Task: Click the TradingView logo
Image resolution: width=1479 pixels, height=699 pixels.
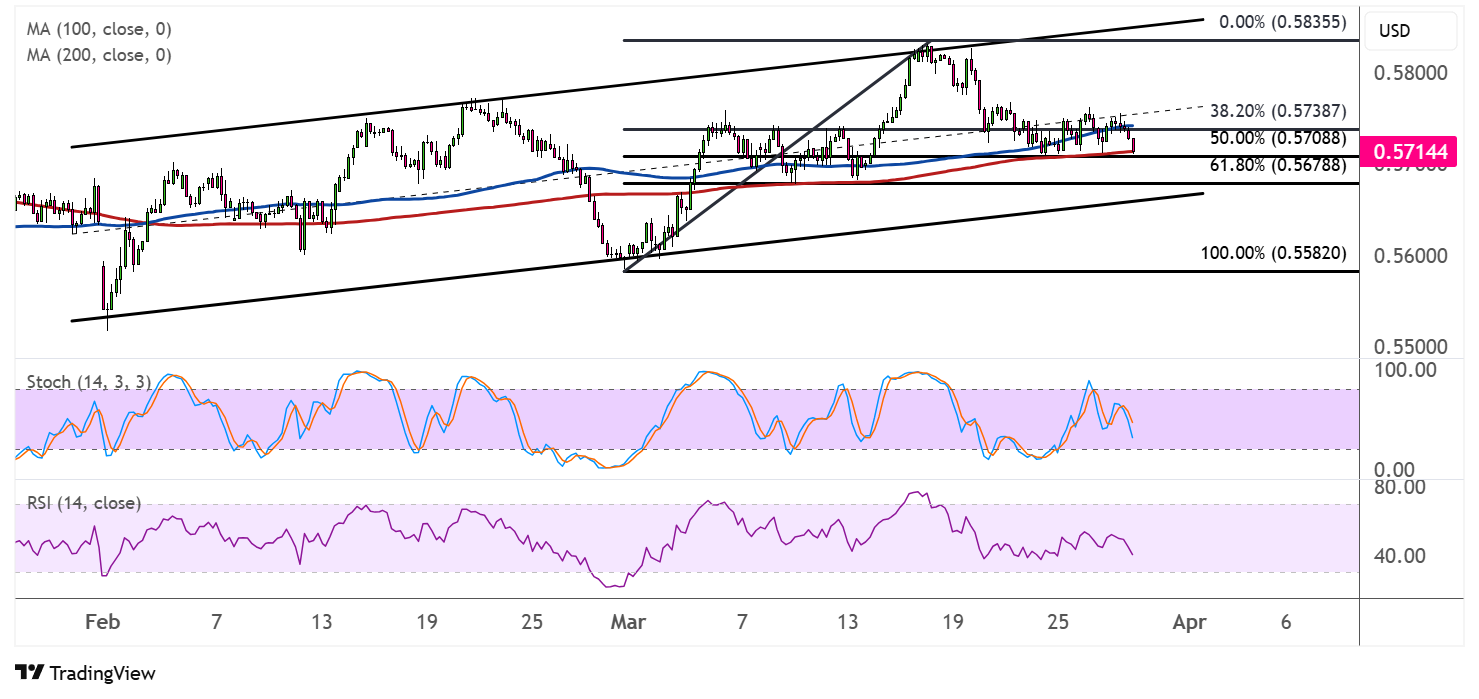Action: tap(85, 673)
